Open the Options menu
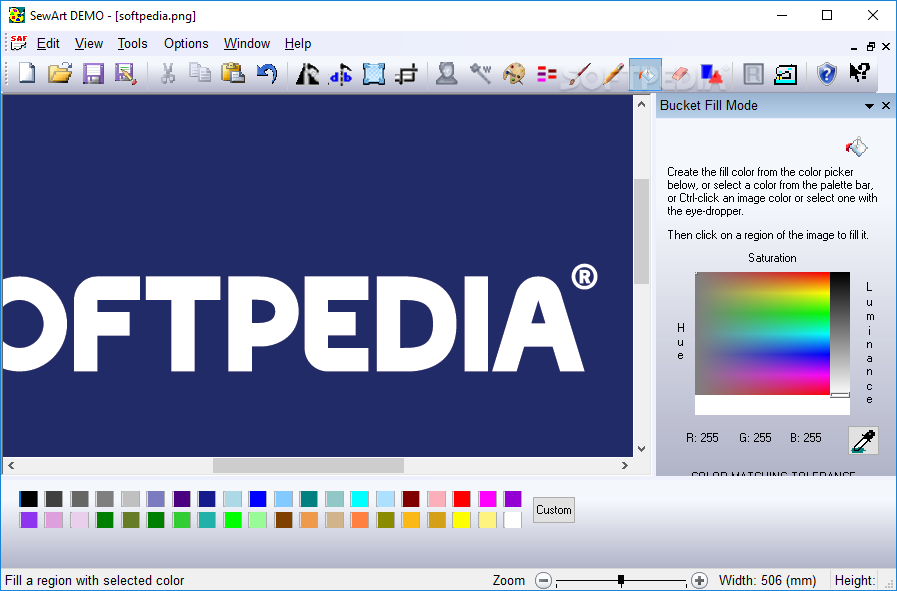Screen dimensions: 897x591 (x=186, y=43)
